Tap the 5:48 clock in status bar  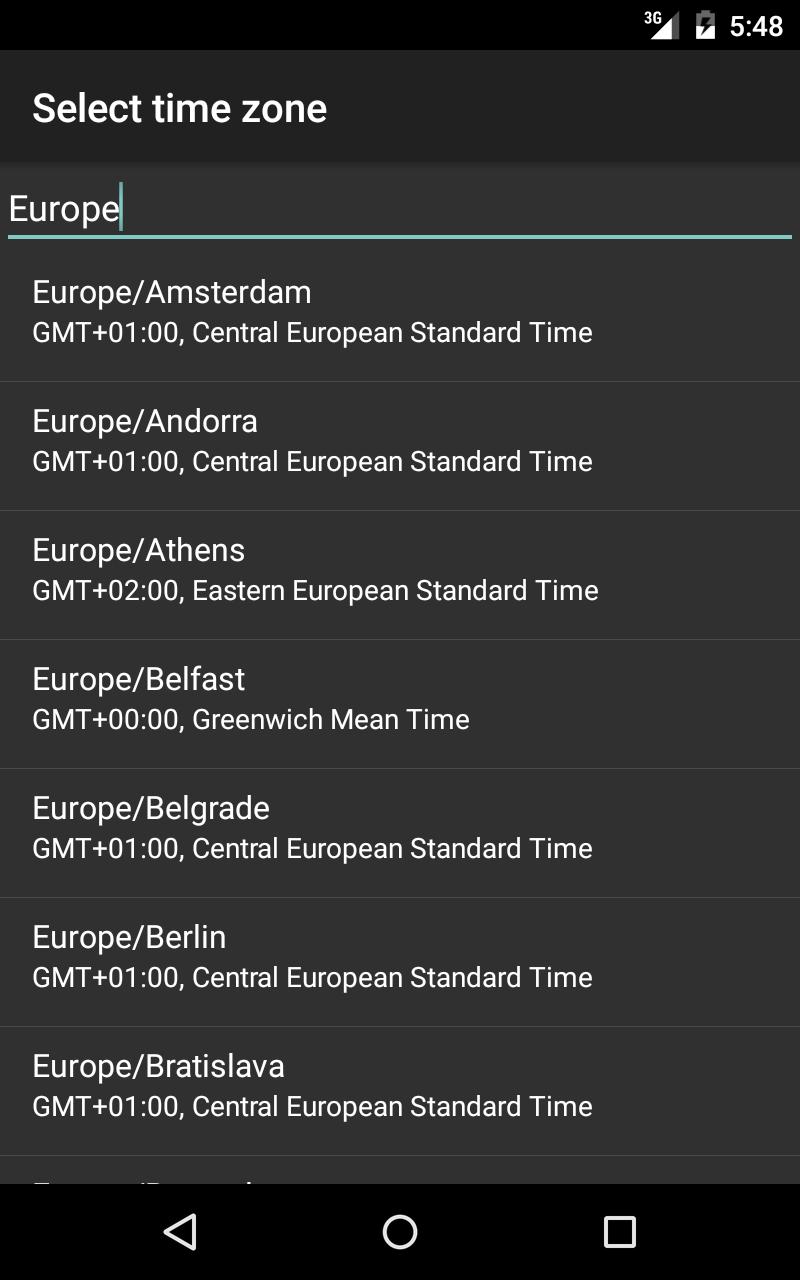tap(756, 26)
